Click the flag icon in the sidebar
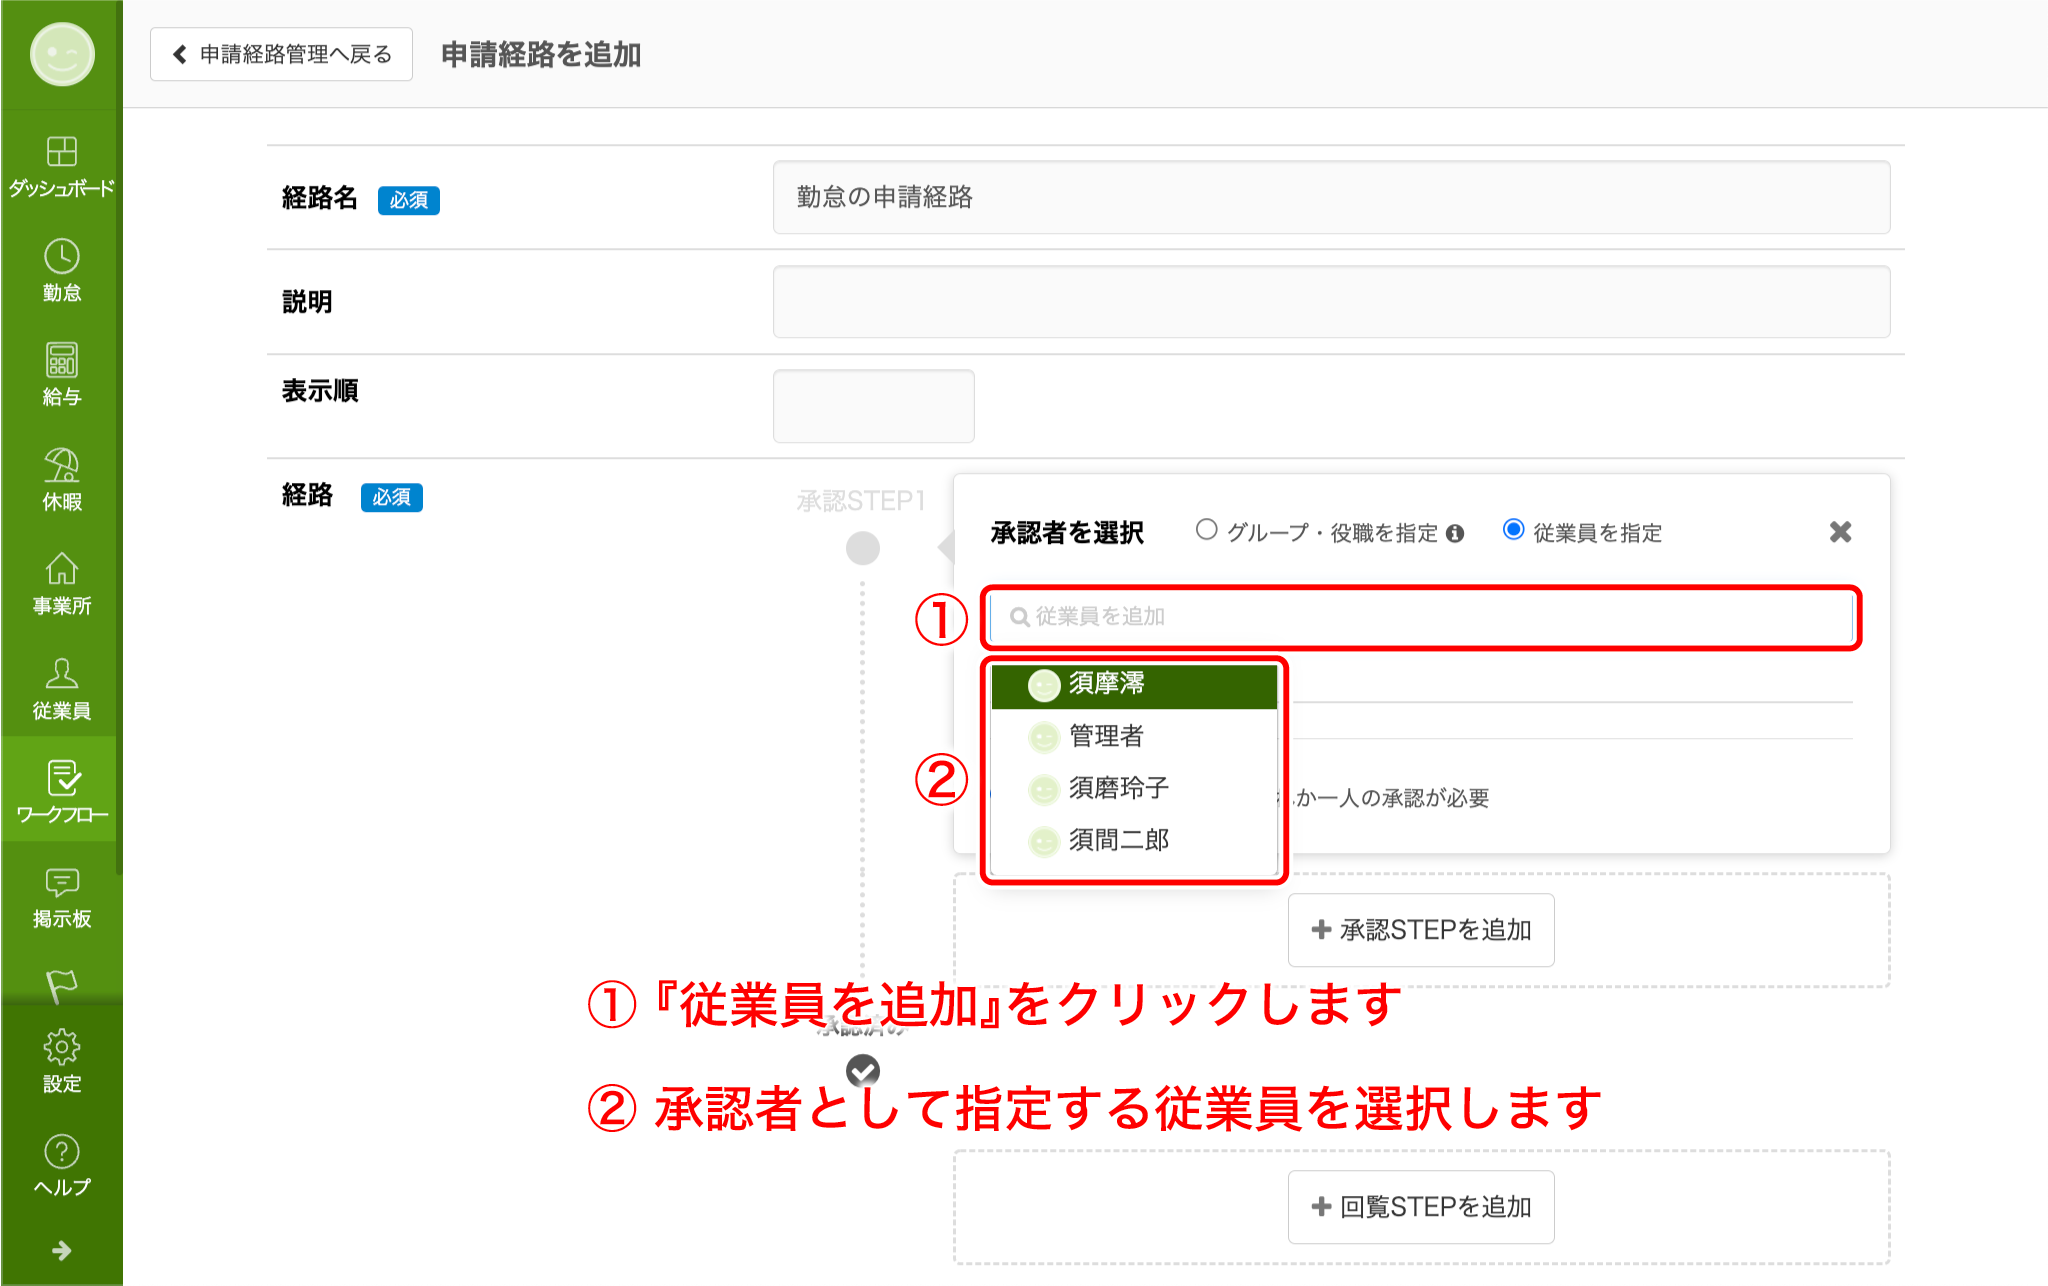The width and height of the screenshot is (2048, 1286). (62, 986)
